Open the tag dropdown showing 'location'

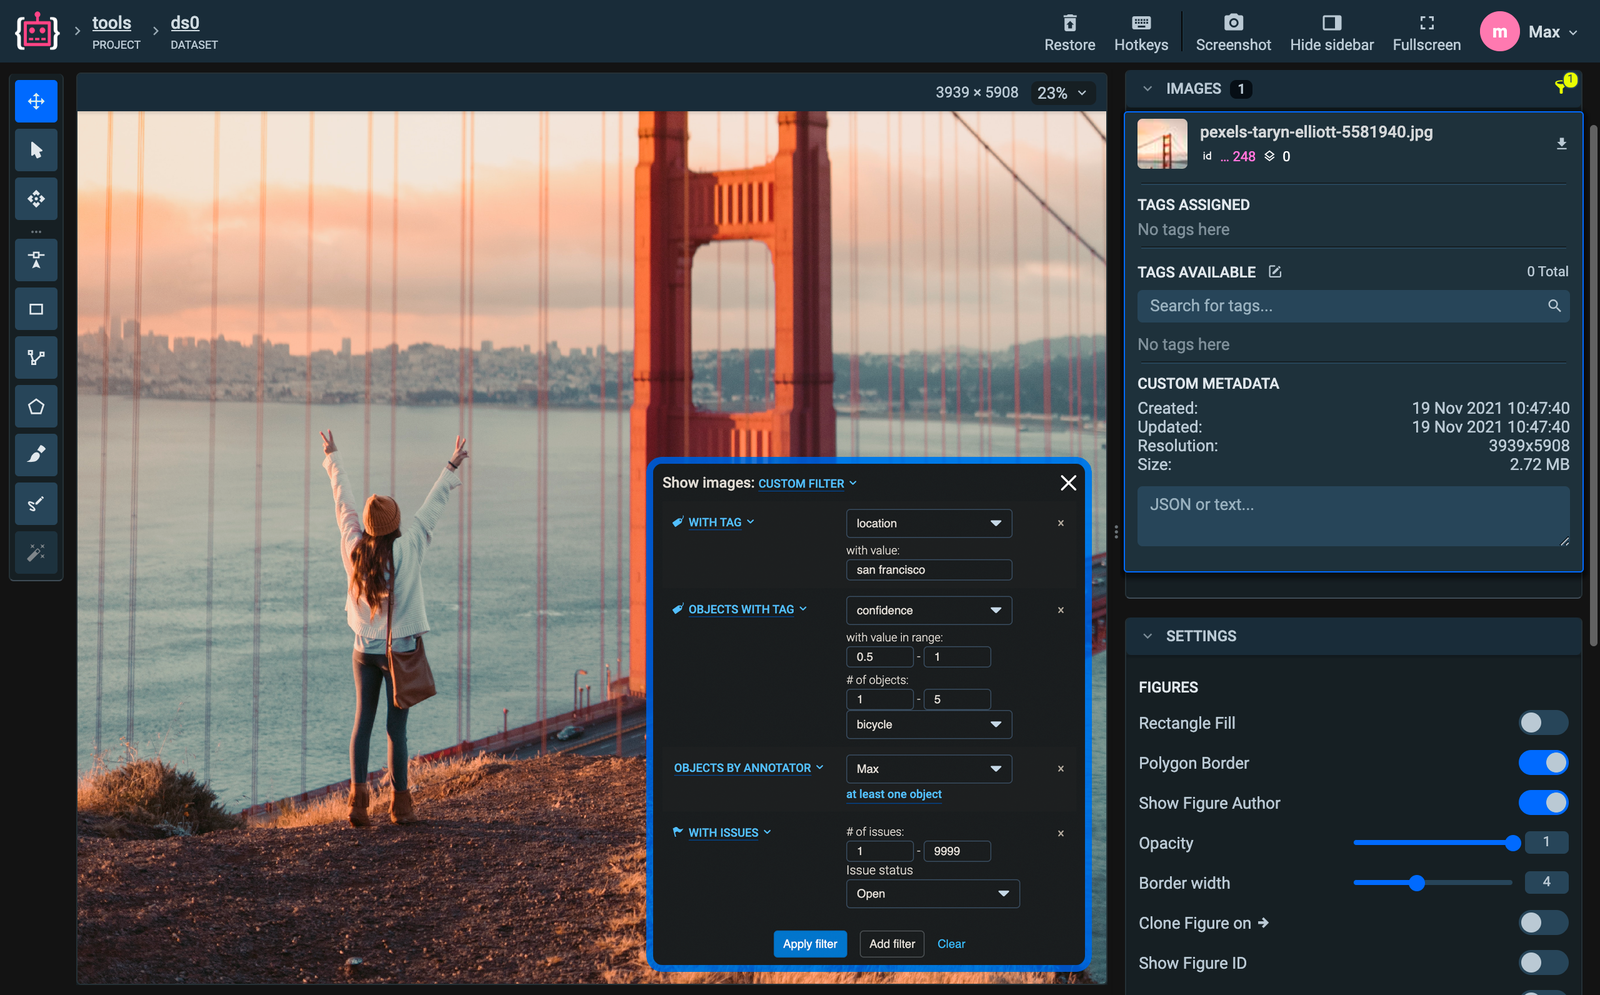(x=928, y=523)
